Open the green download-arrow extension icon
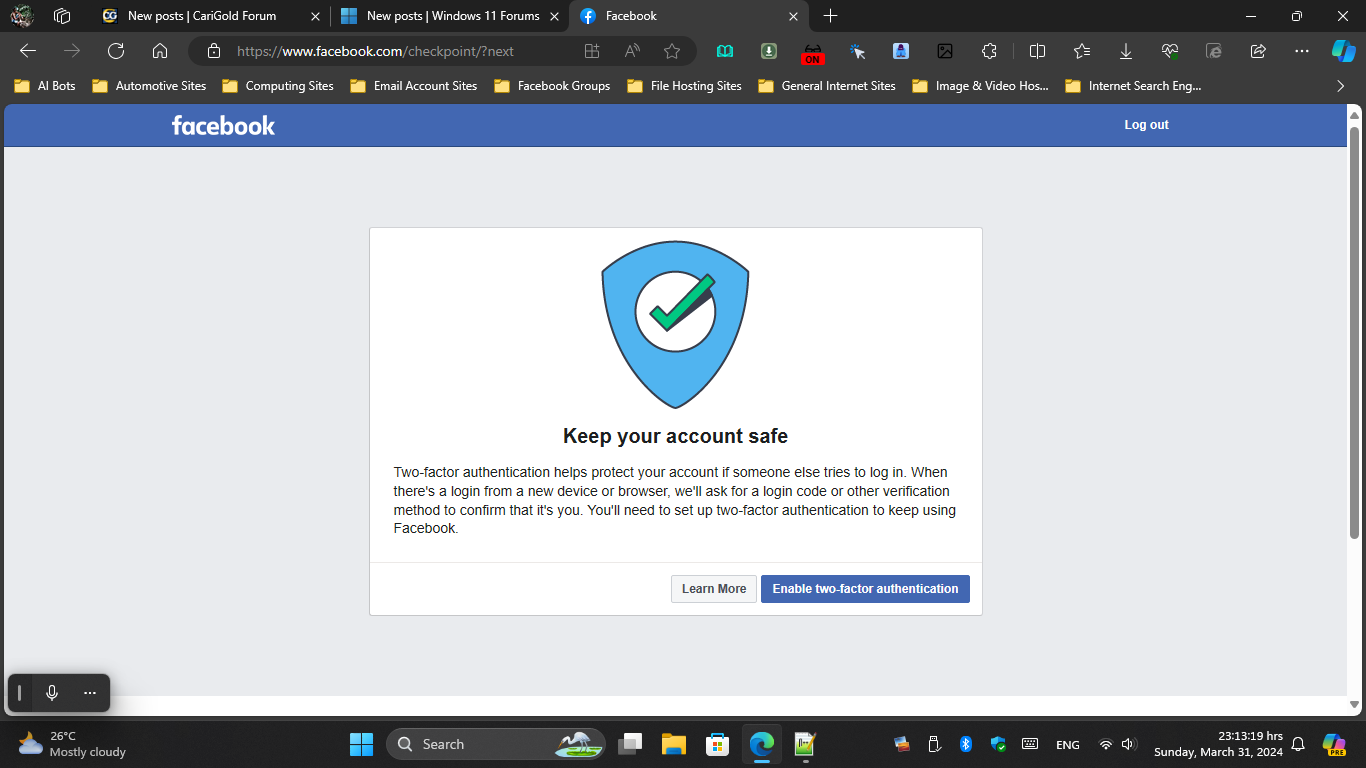This screenshot has height=768, width=1366. 769,51
